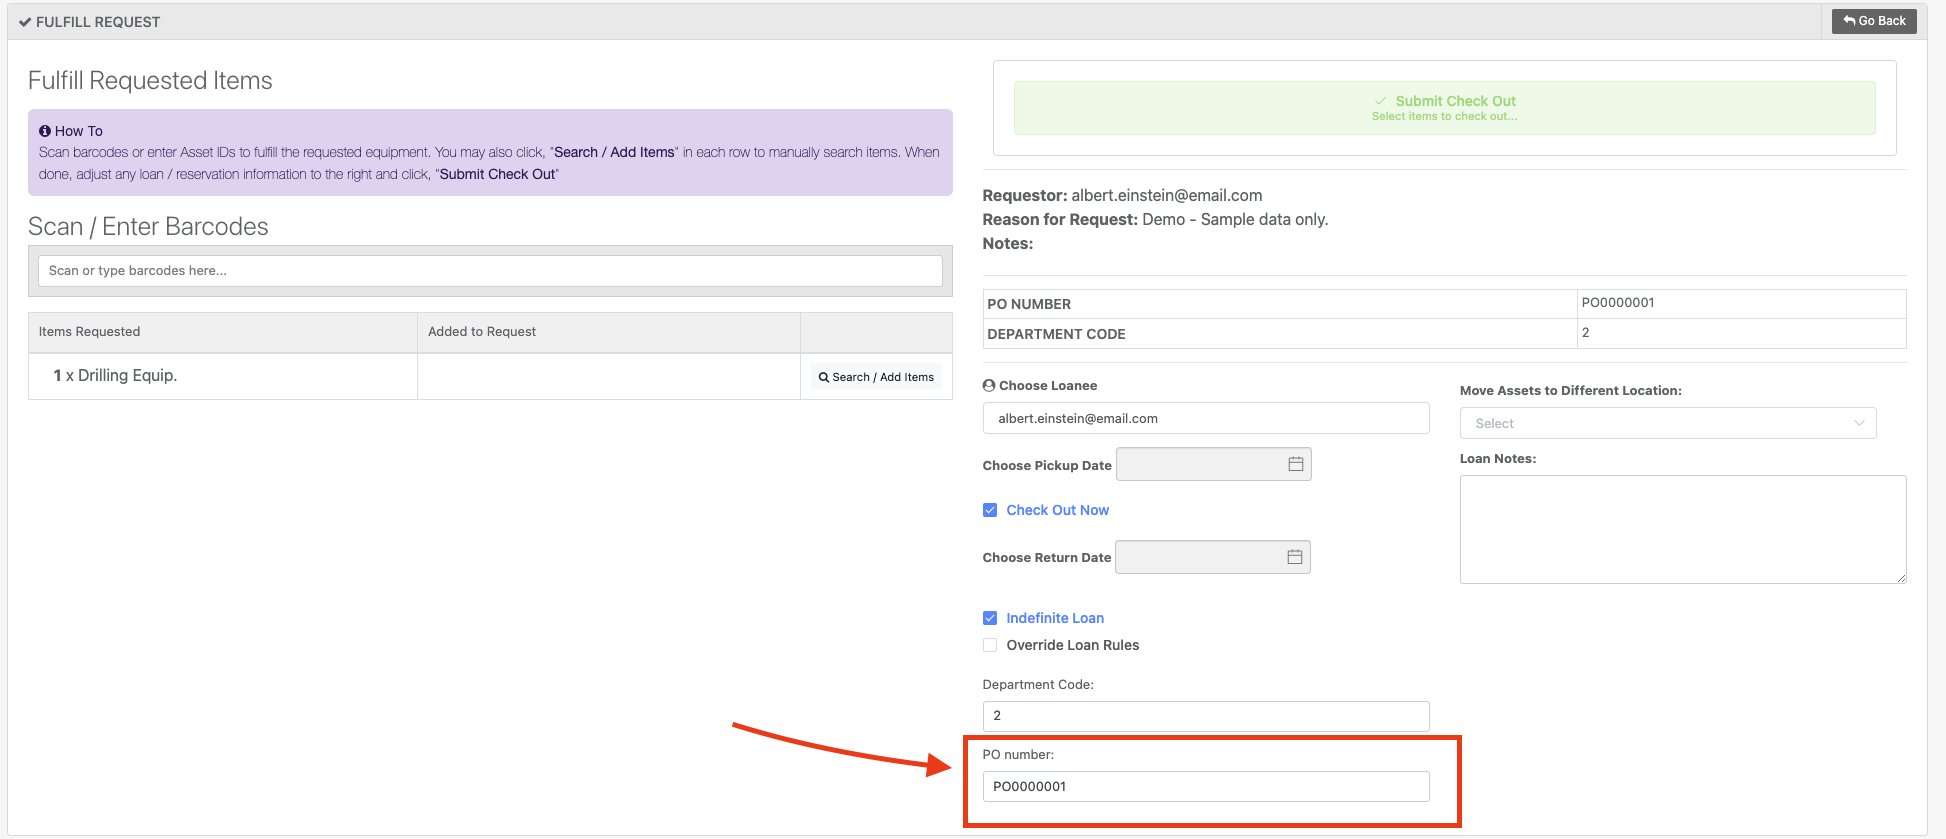Enable the Override Loan Rules checkbox
The image size is (1946, 839).
pyautogui.click(x=990, y=645)
